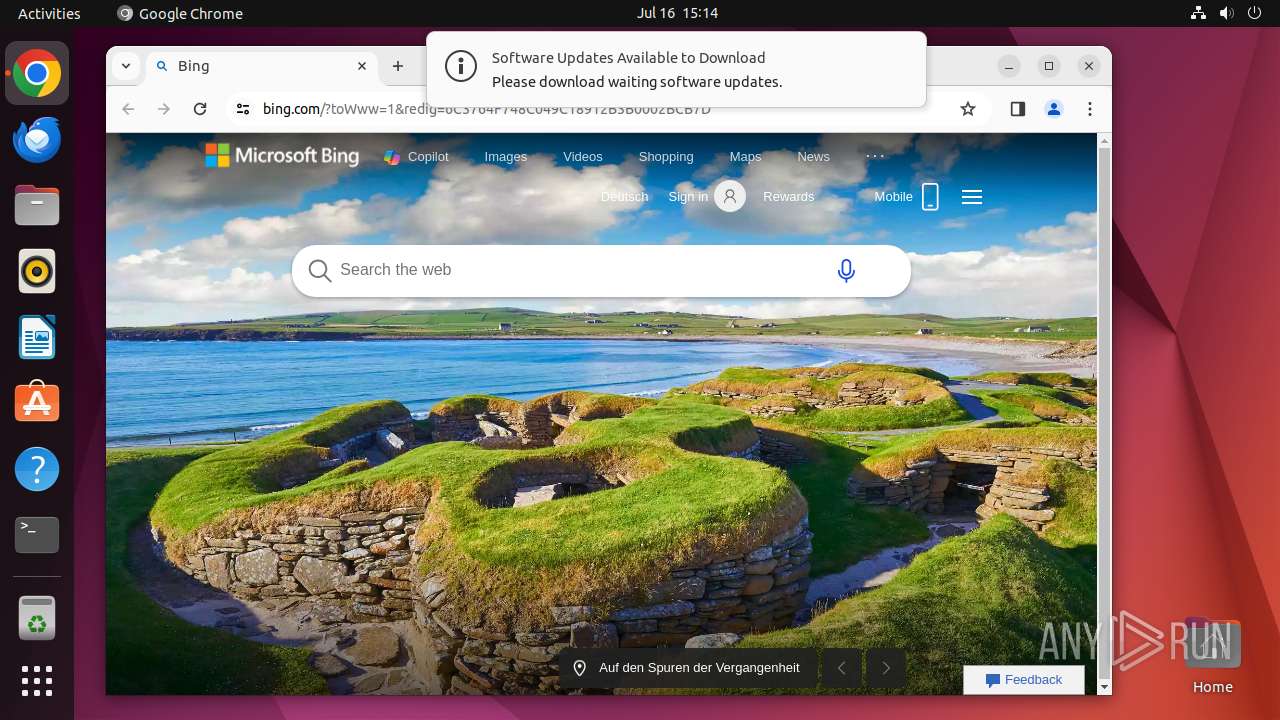Open the power menu in top bar

coord(1255,13)
